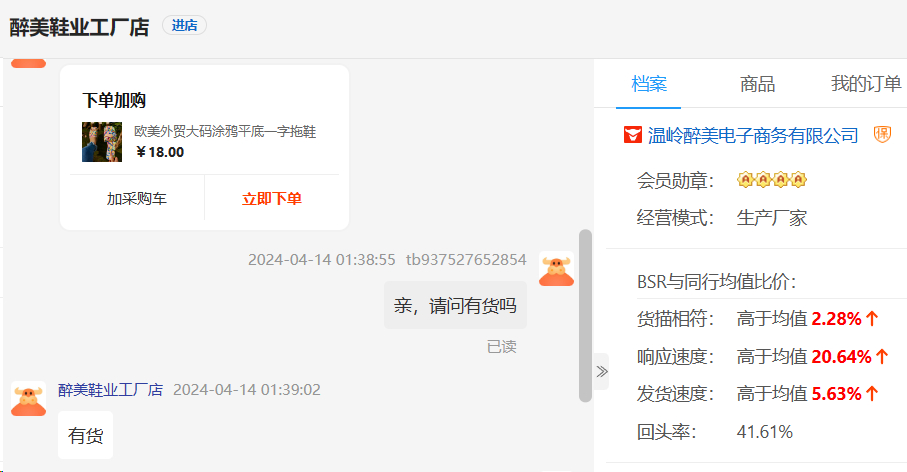Click the member medal stars
The width and height of the screenshot is (907, 472).
(772, 180)
